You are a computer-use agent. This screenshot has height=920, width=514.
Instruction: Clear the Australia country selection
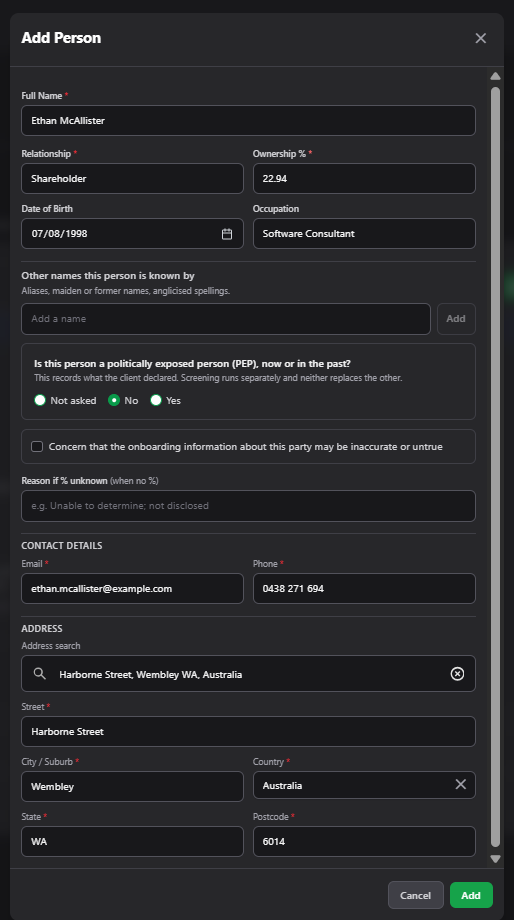coord(461,784)
